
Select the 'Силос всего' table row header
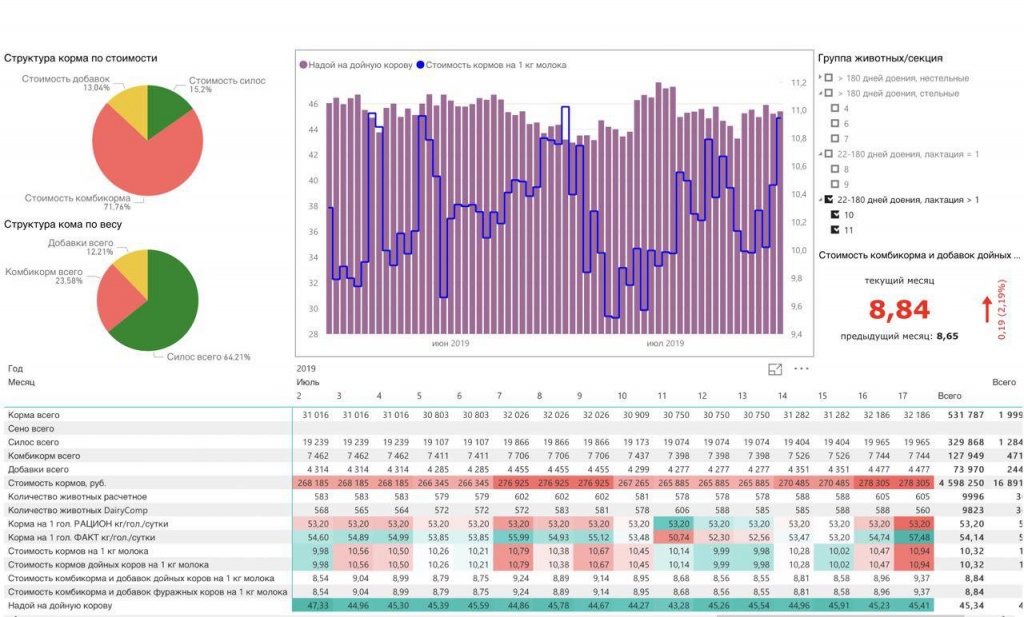pos(33,442)
